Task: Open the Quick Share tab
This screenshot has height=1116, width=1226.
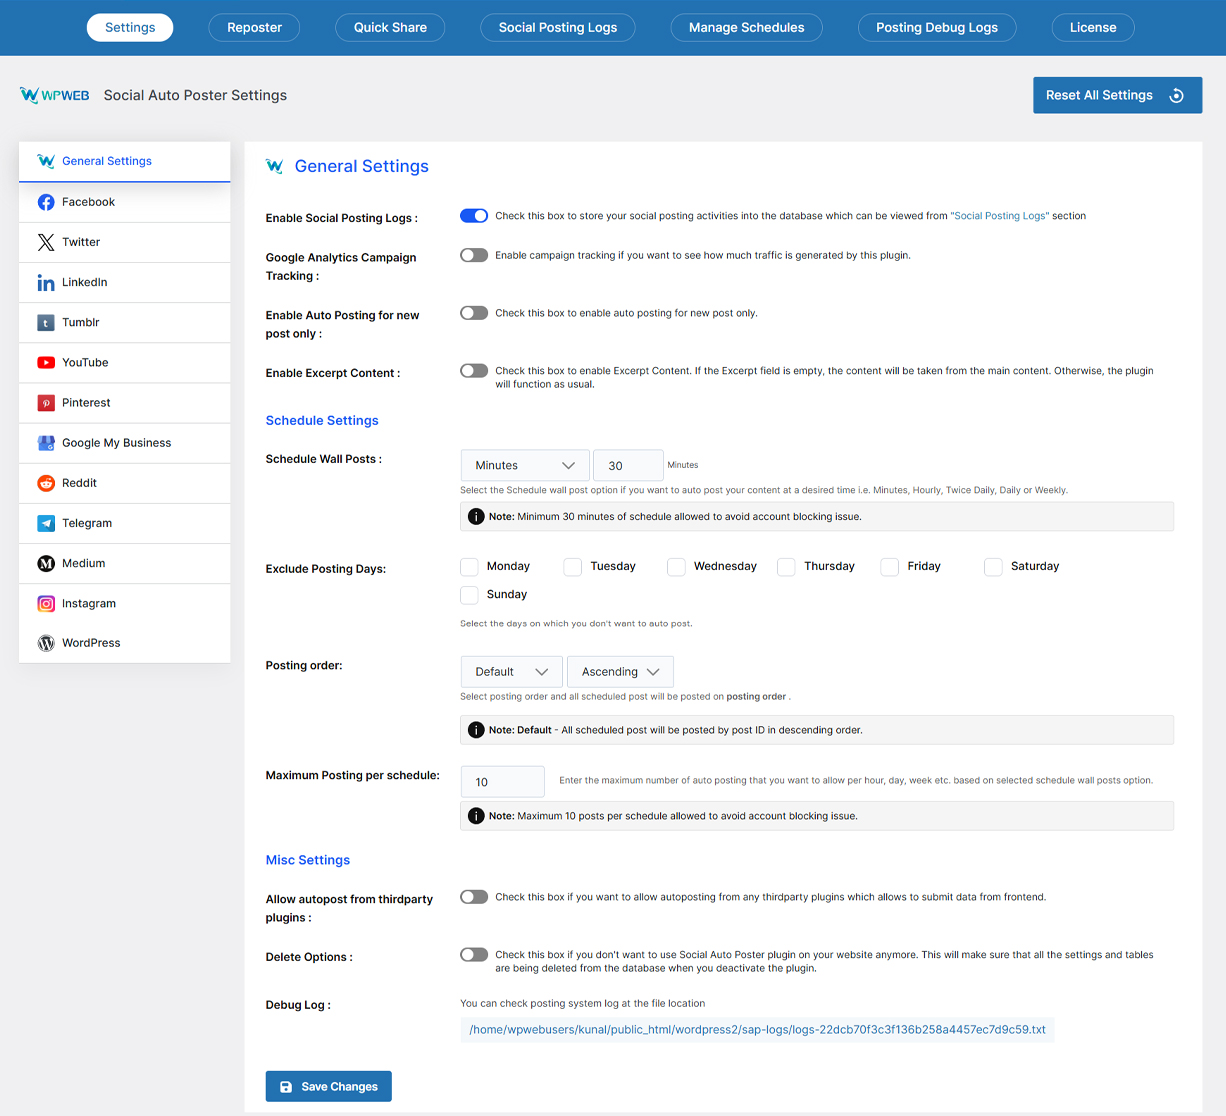Action: tap(390, 28)
